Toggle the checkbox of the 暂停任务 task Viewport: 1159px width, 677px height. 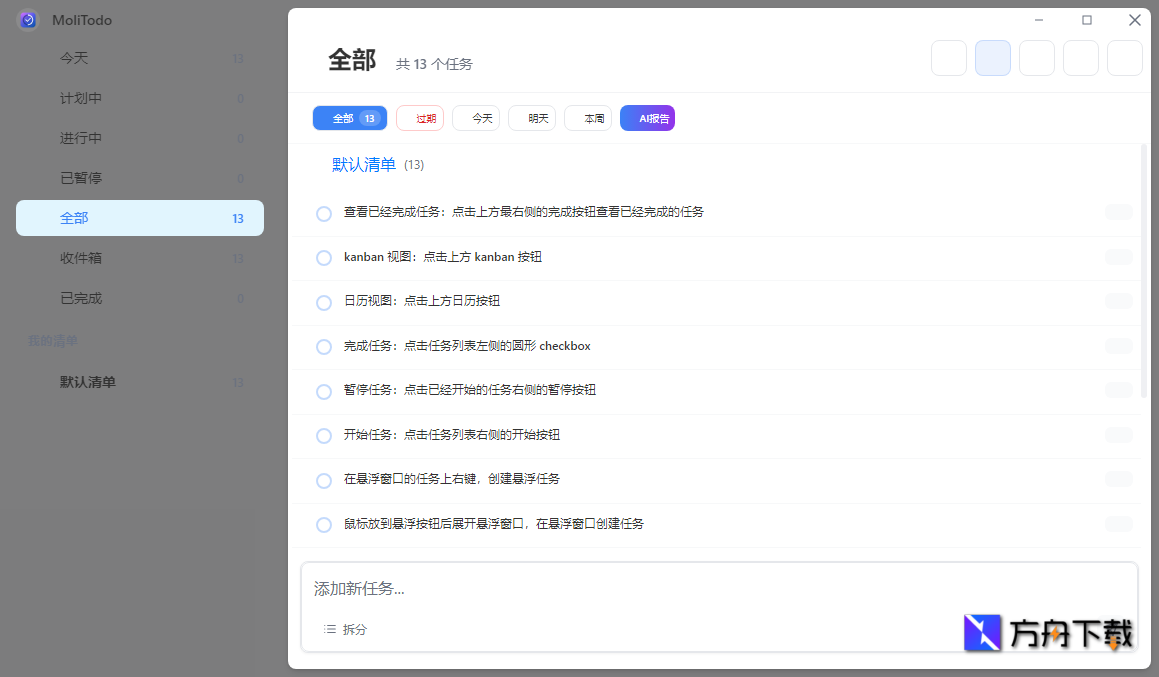323,390
